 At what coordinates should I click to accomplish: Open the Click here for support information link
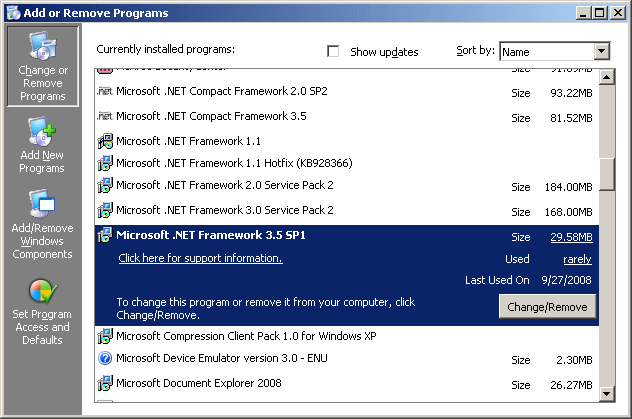click(x=200, y=258)
